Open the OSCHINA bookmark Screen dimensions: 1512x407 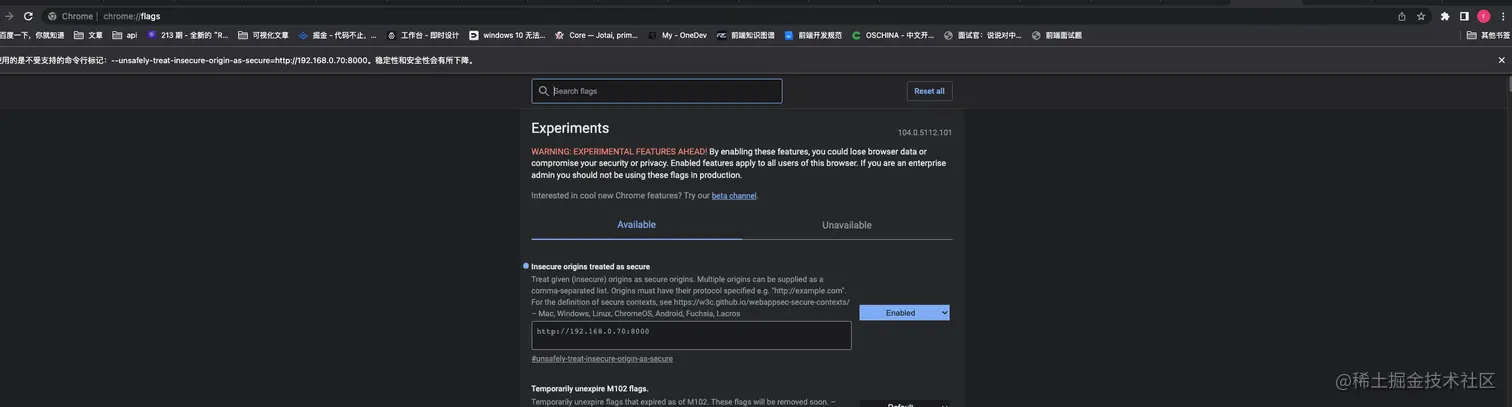click(893, 35)
